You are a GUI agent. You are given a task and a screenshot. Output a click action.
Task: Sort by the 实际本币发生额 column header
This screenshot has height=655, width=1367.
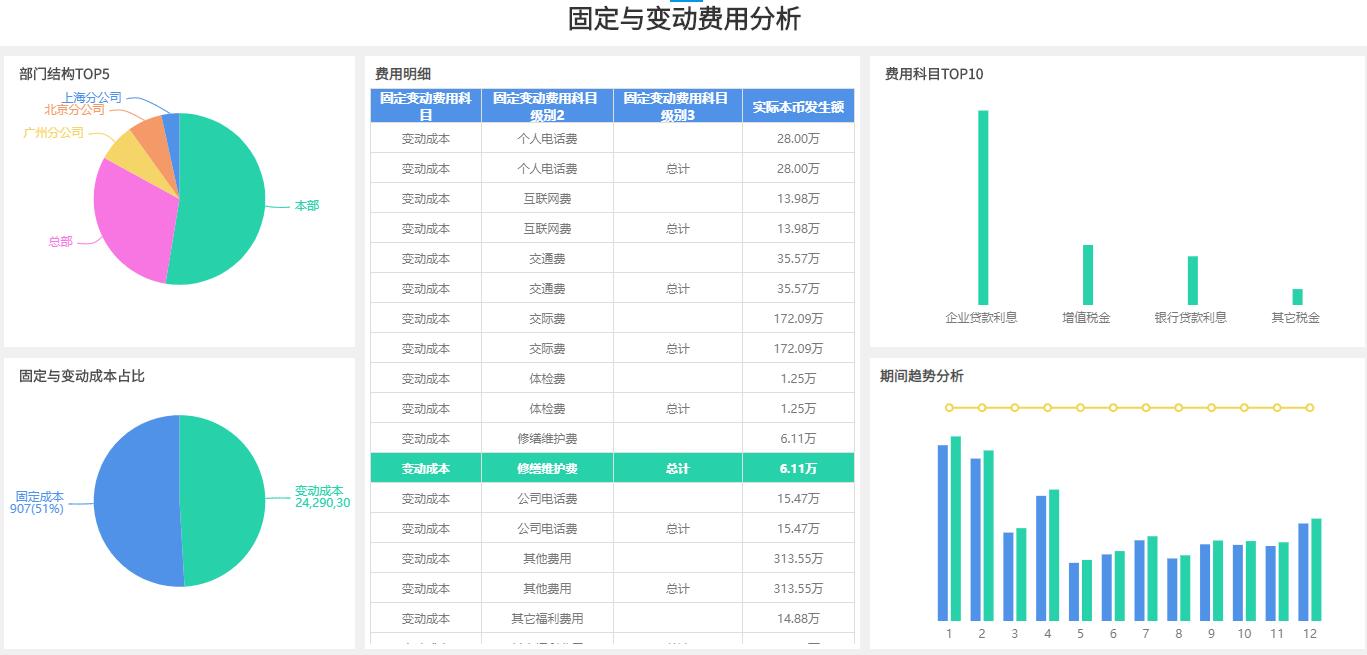tap(797, 105)
